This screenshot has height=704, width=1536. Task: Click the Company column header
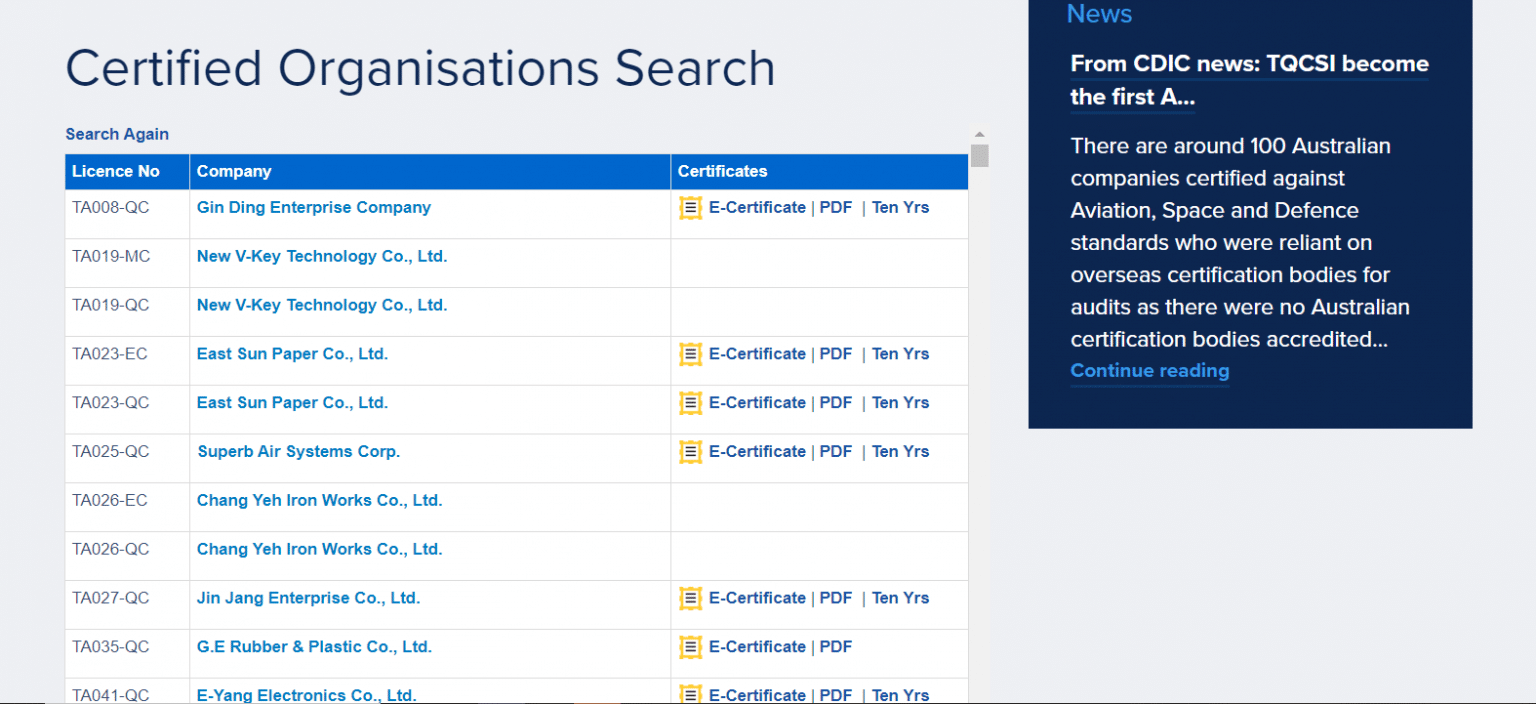[234, 171]
